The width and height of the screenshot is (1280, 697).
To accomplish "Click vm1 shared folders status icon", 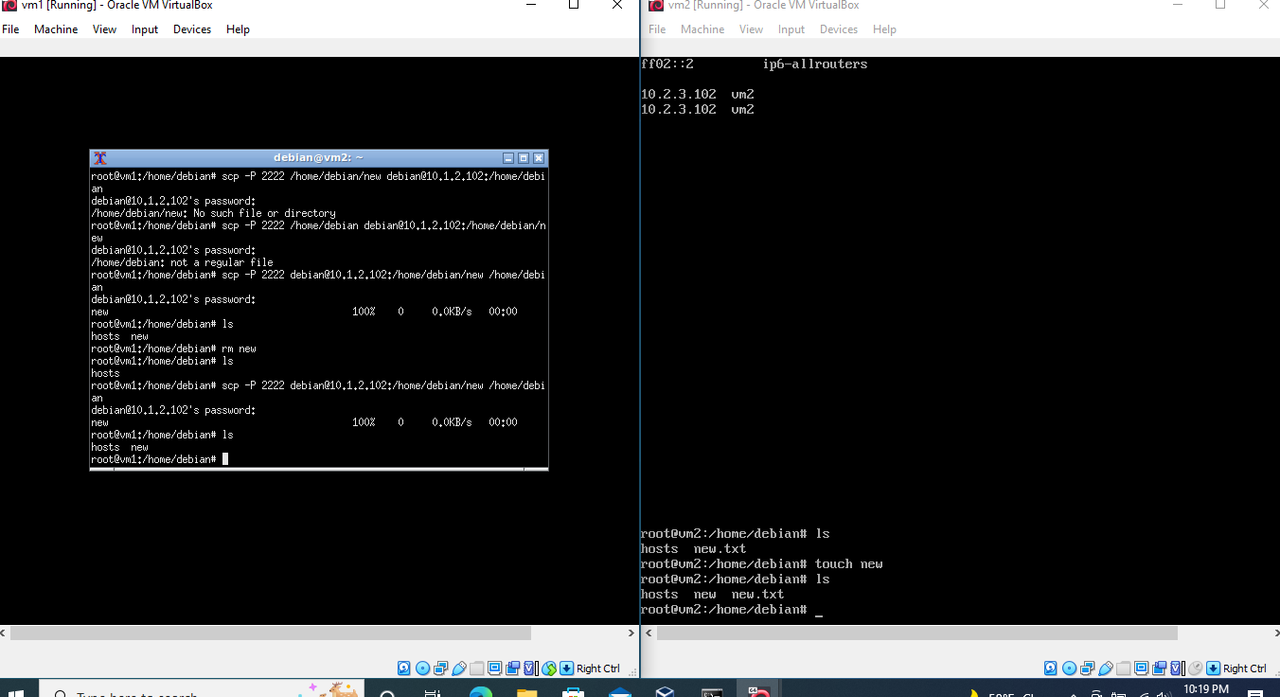I will click(x=477, y=668).
